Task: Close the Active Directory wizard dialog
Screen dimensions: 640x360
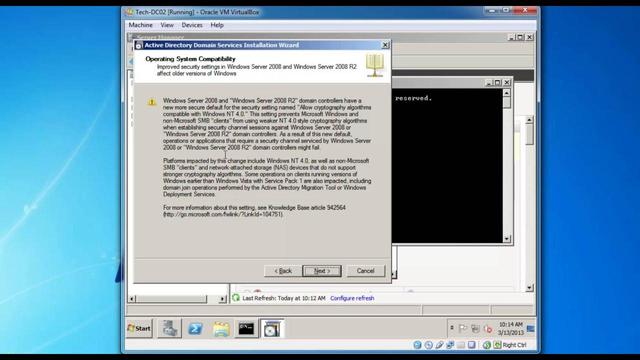Action: tap(385, 45)
